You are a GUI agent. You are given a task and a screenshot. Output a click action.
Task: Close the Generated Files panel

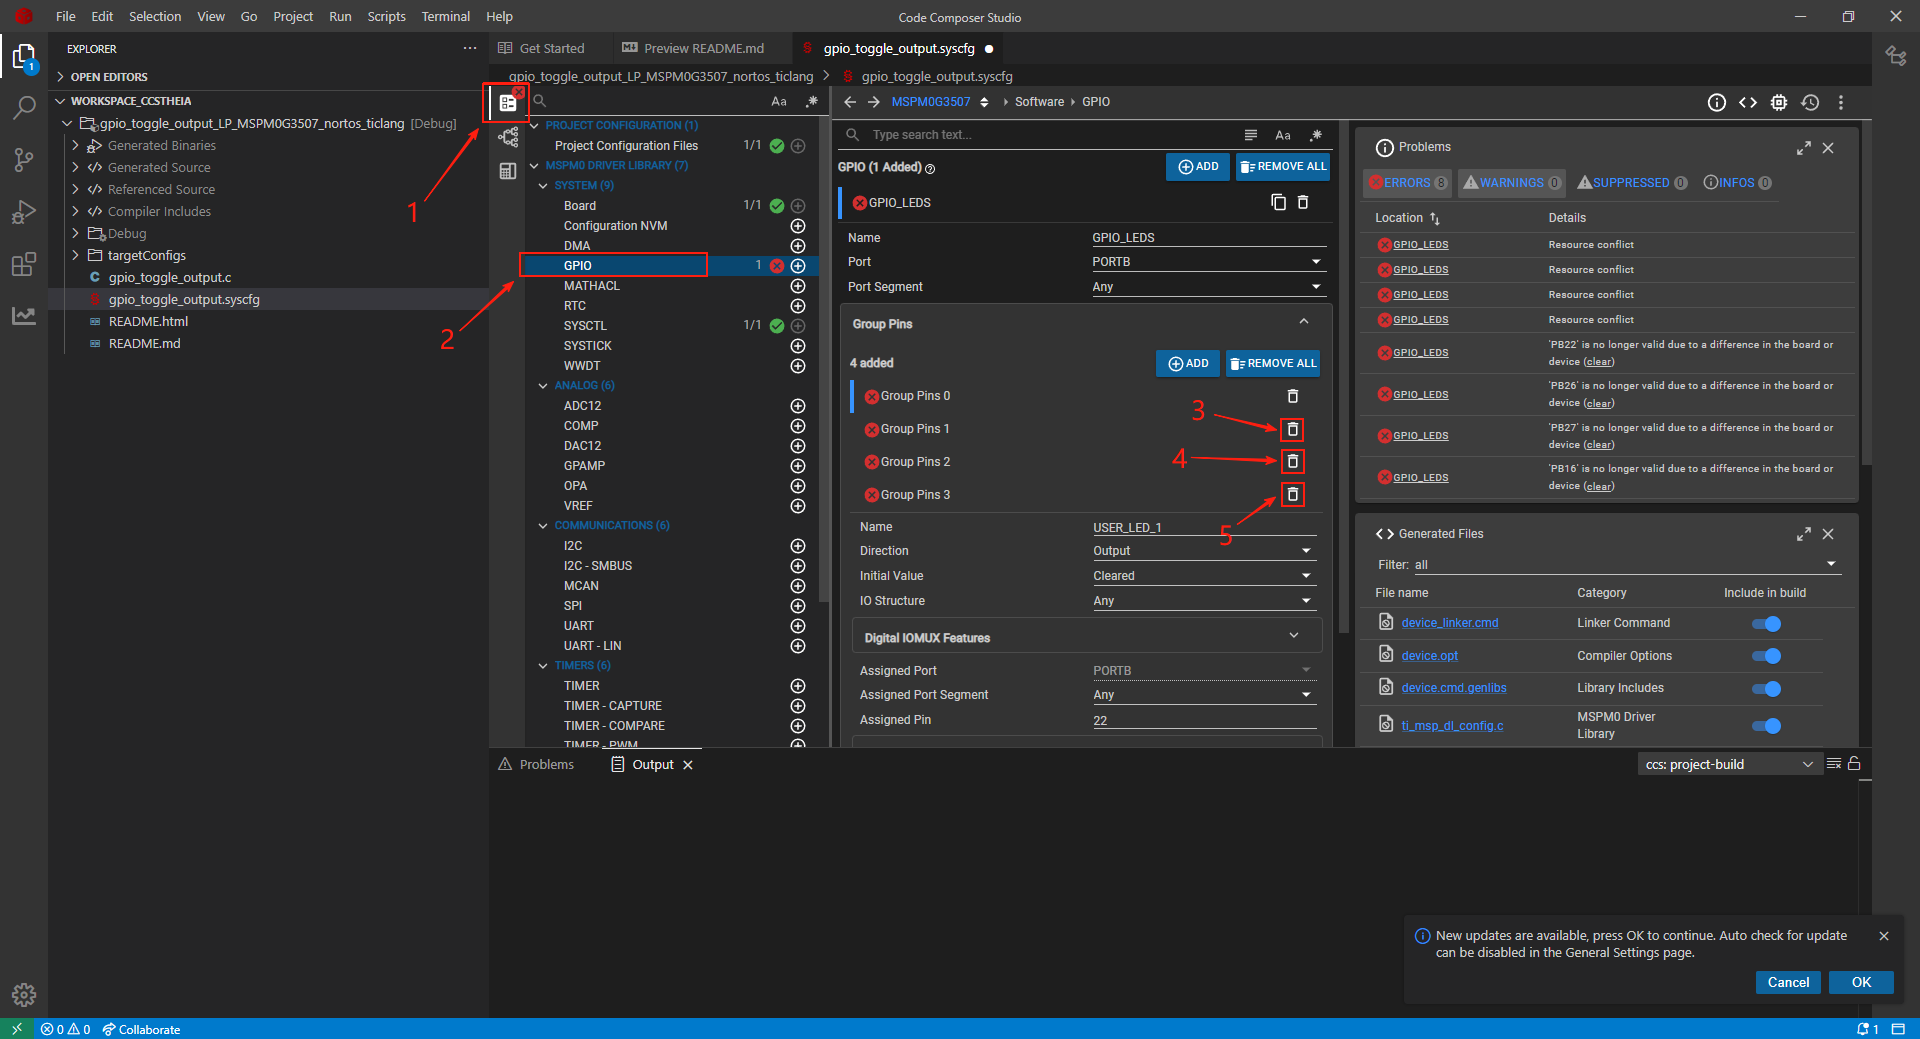pos(1828,534)
